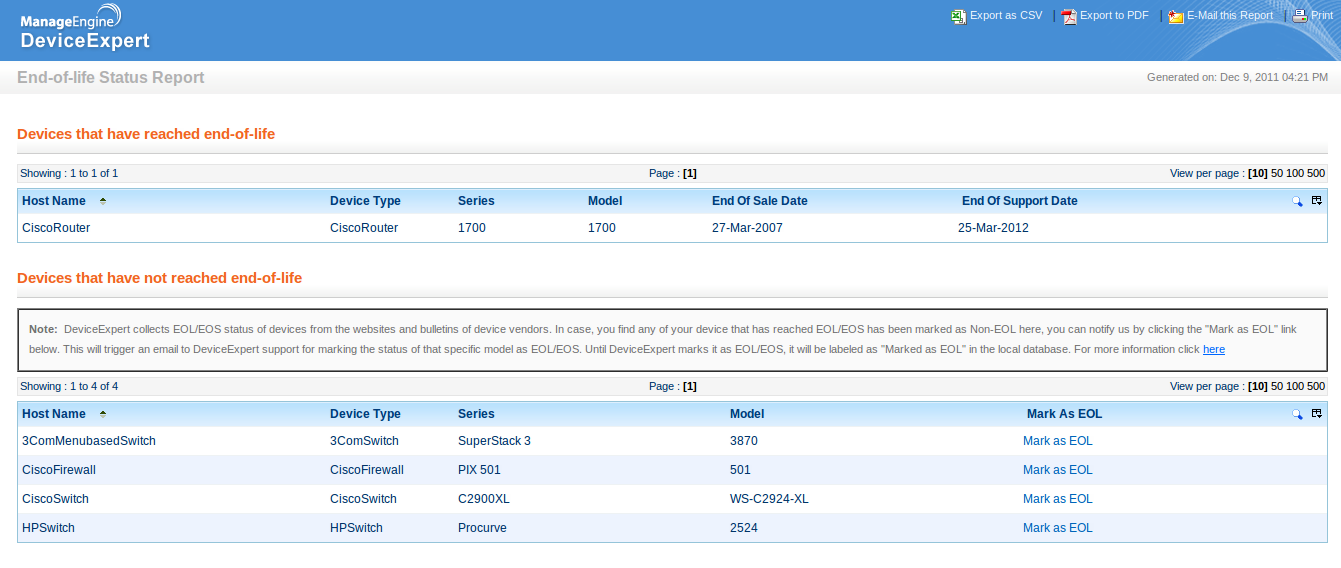The image size is (1341, 568).
Task: Set second table view per page to 500
Action: coord(1316,386)
